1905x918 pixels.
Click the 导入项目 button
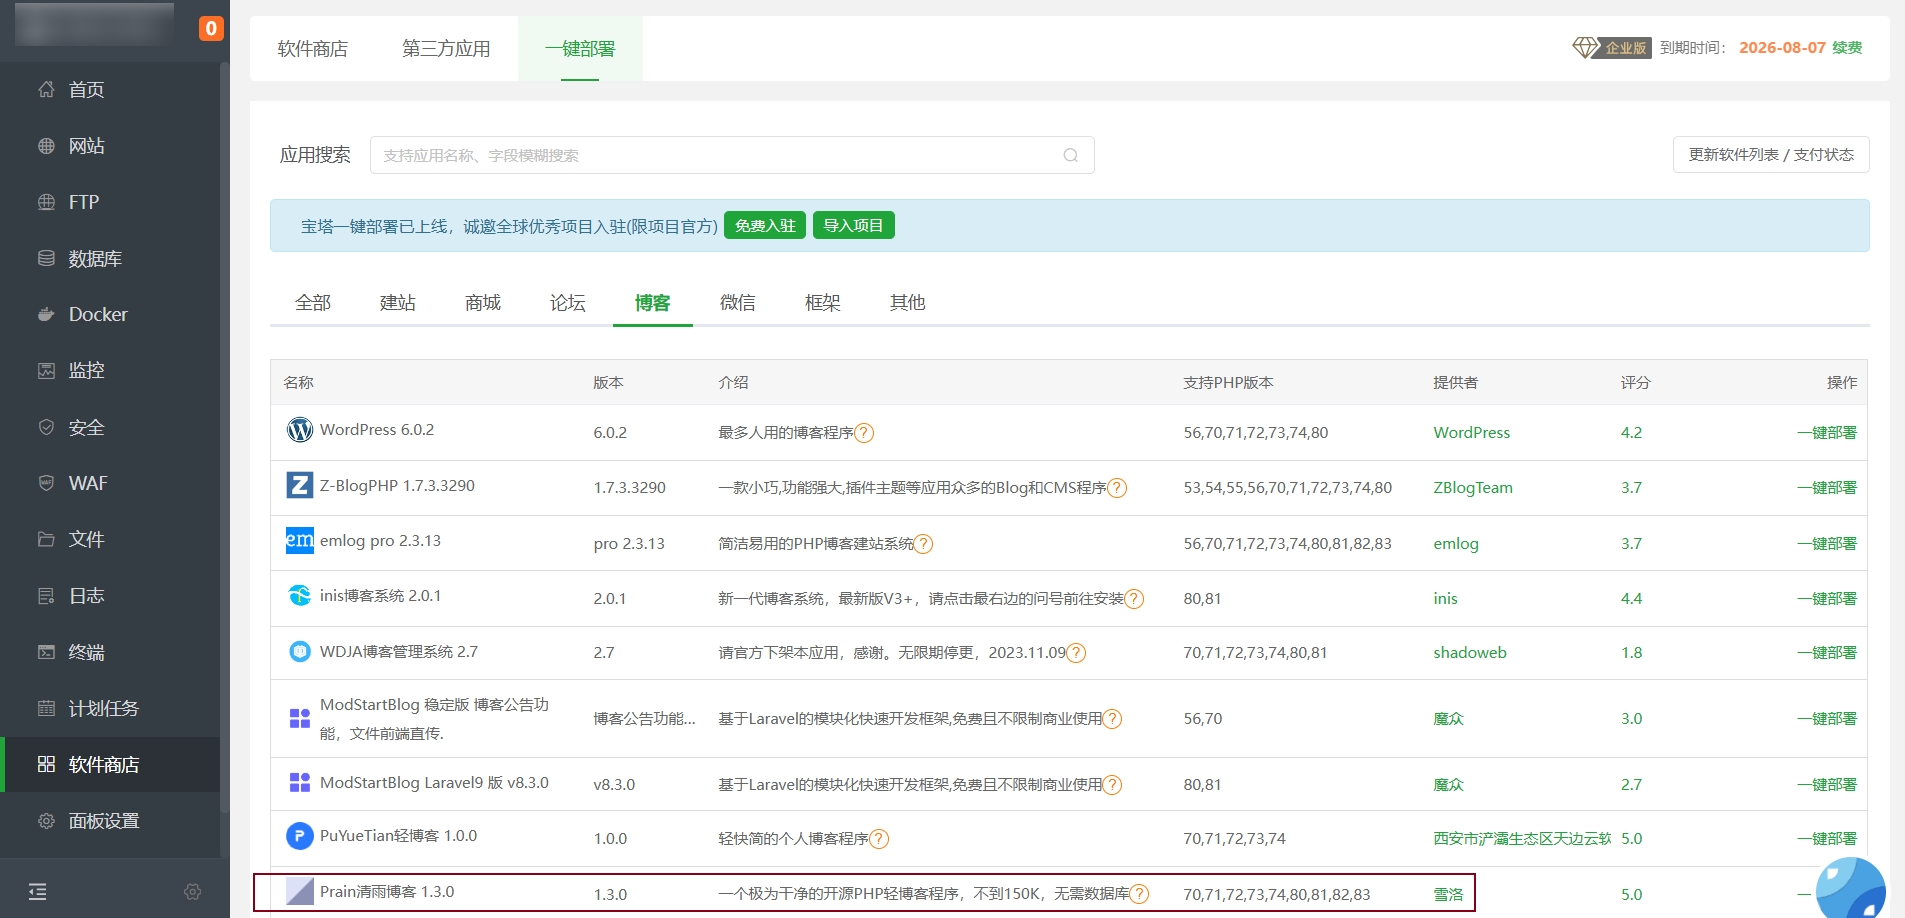coord(853,226)
